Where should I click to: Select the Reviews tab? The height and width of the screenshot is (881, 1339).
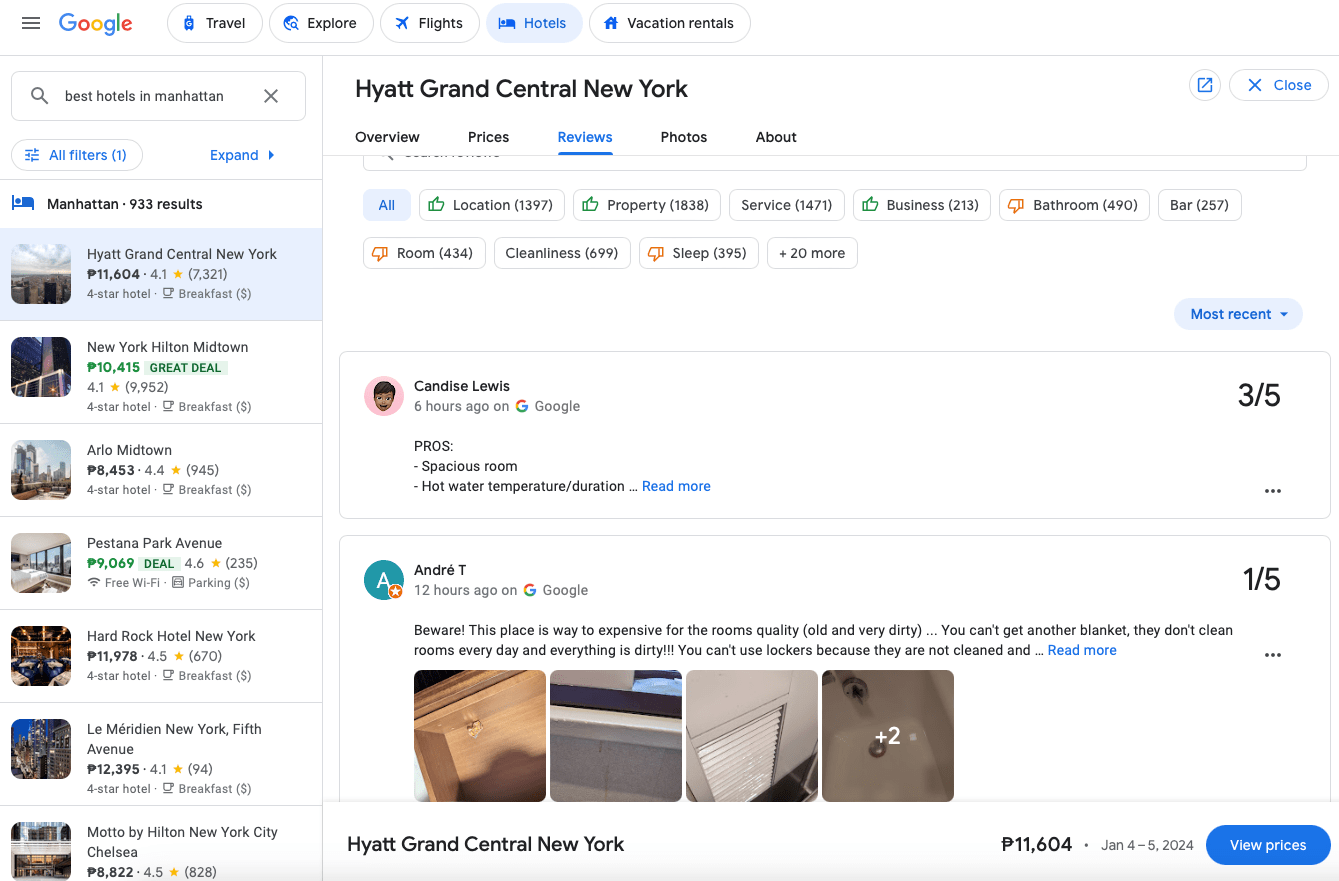(585, 137)
